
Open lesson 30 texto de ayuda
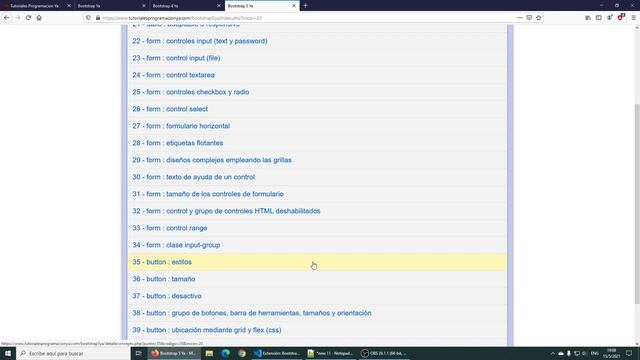[193, 177]
